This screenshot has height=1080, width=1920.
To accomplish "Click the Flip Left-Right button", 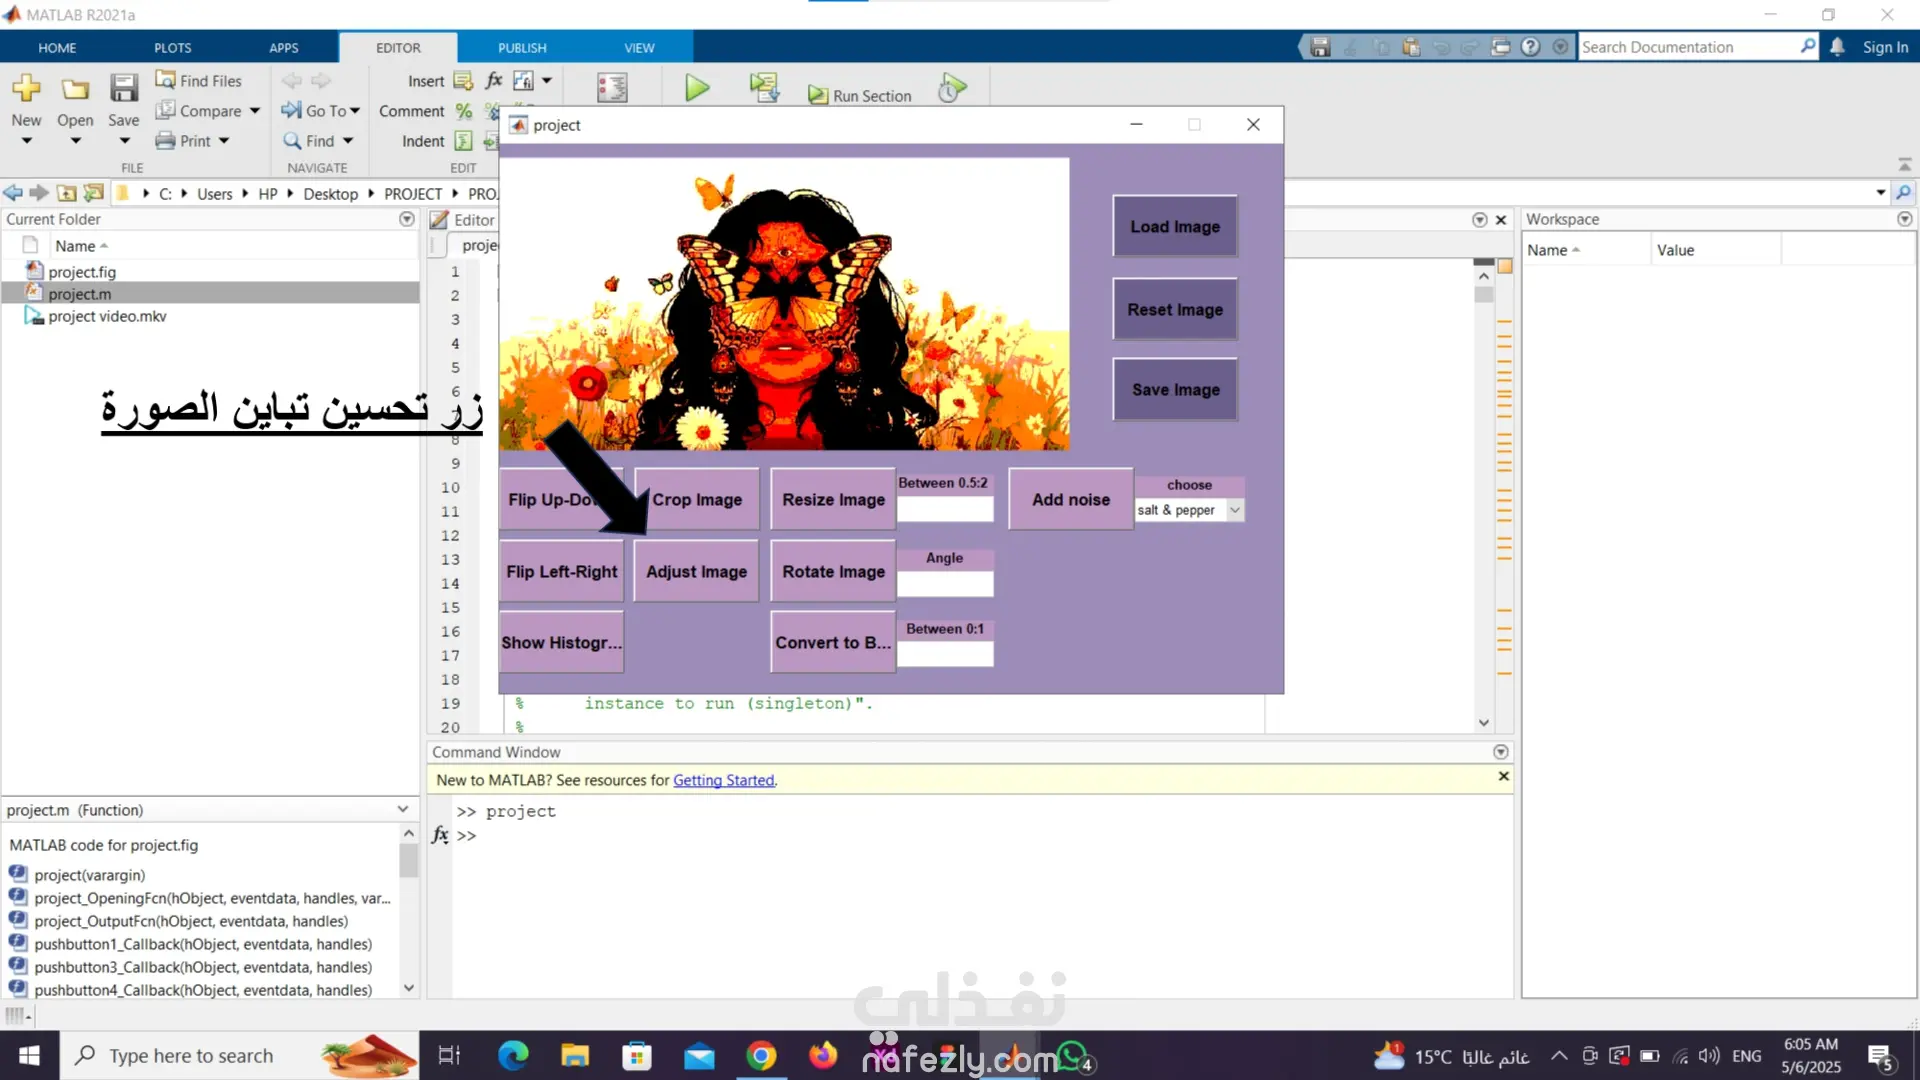I will [x=561, y=571].
